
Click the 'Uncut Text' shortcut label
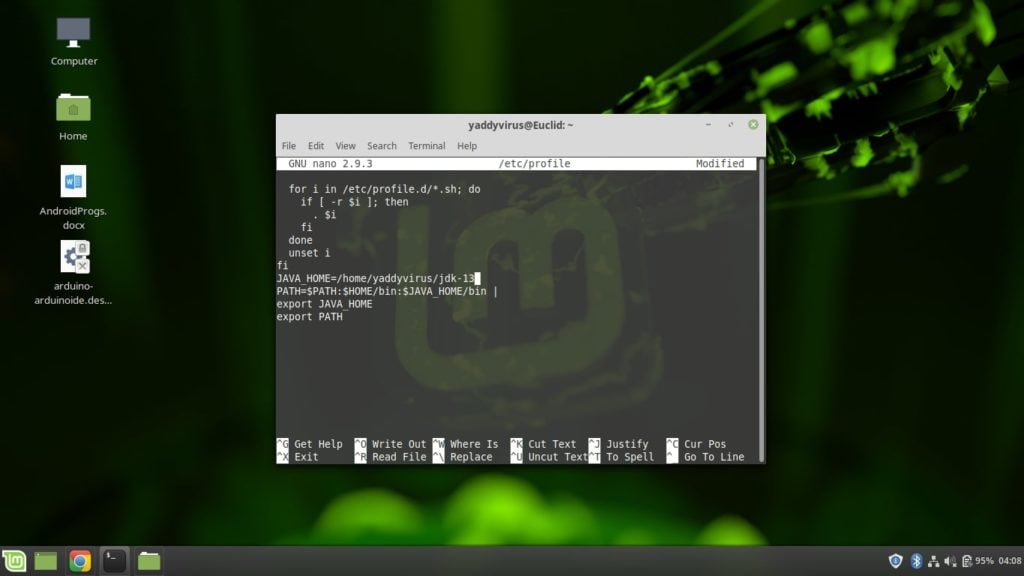(558, 457)
